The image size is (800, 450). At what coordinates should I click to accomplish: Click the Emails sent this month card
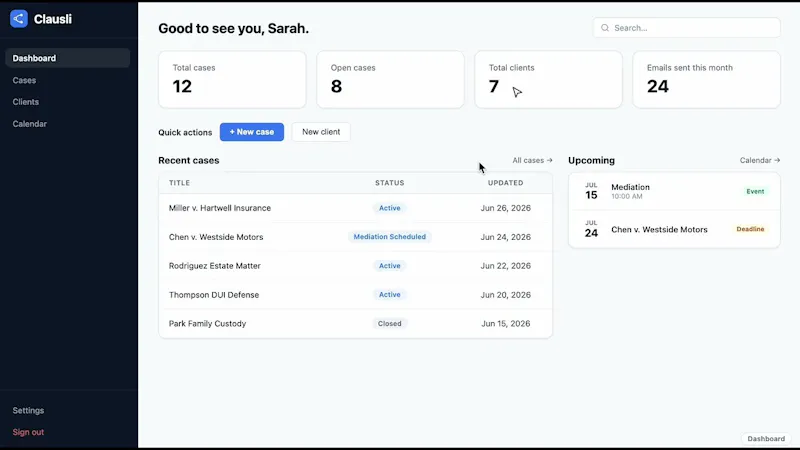click(x=707, y=80)
